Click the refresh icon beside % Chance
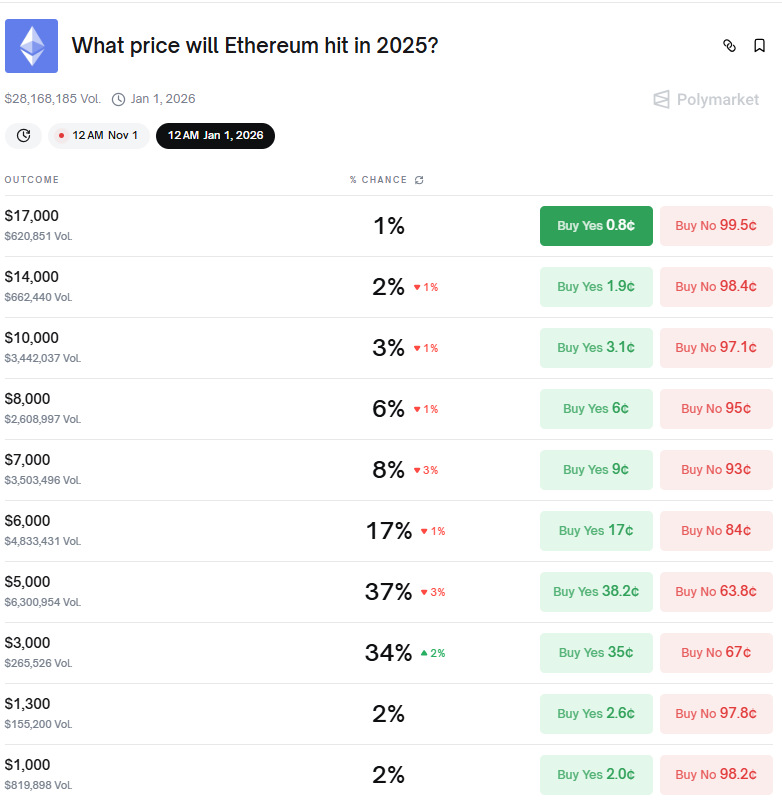This screenshot has height=801, width=782. point(419,180)
